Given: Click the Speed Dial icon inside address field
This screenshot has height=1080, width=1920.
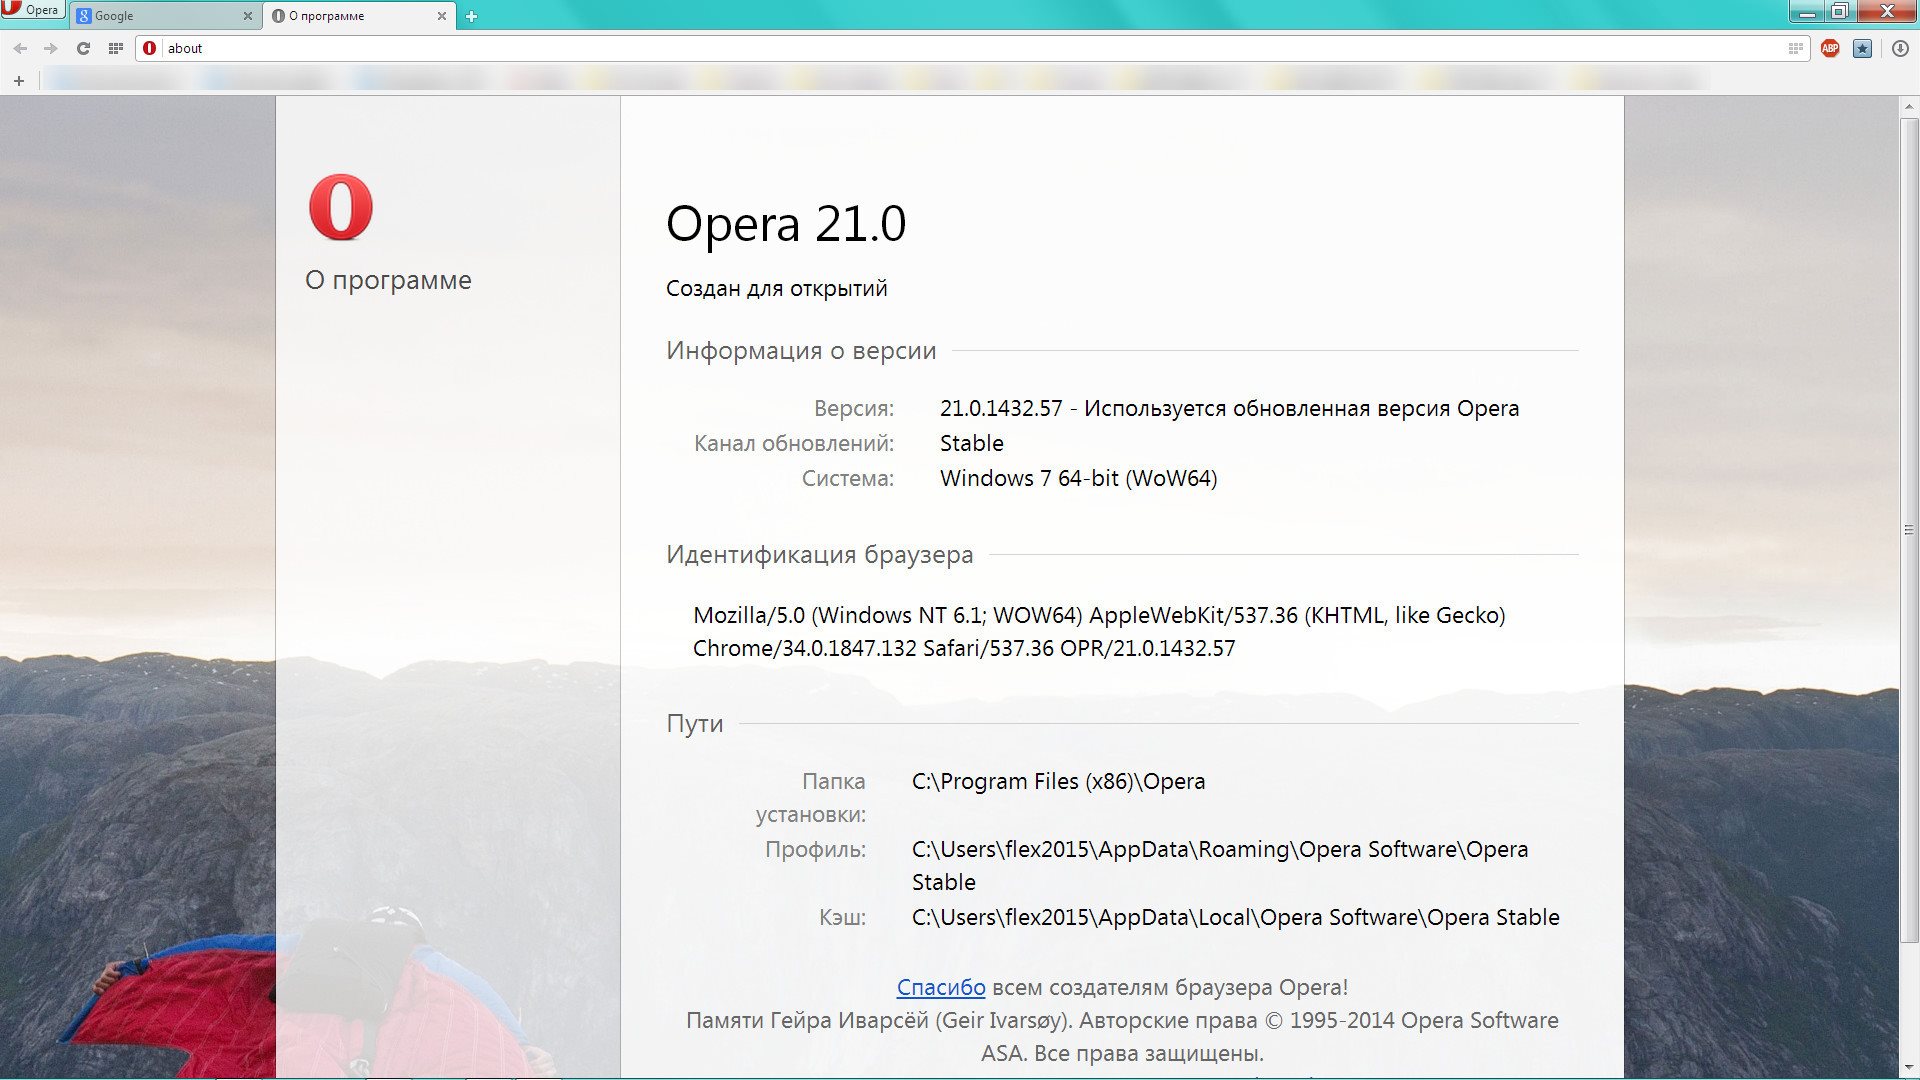Looking at the screenshot, I should pos(1795,48).
